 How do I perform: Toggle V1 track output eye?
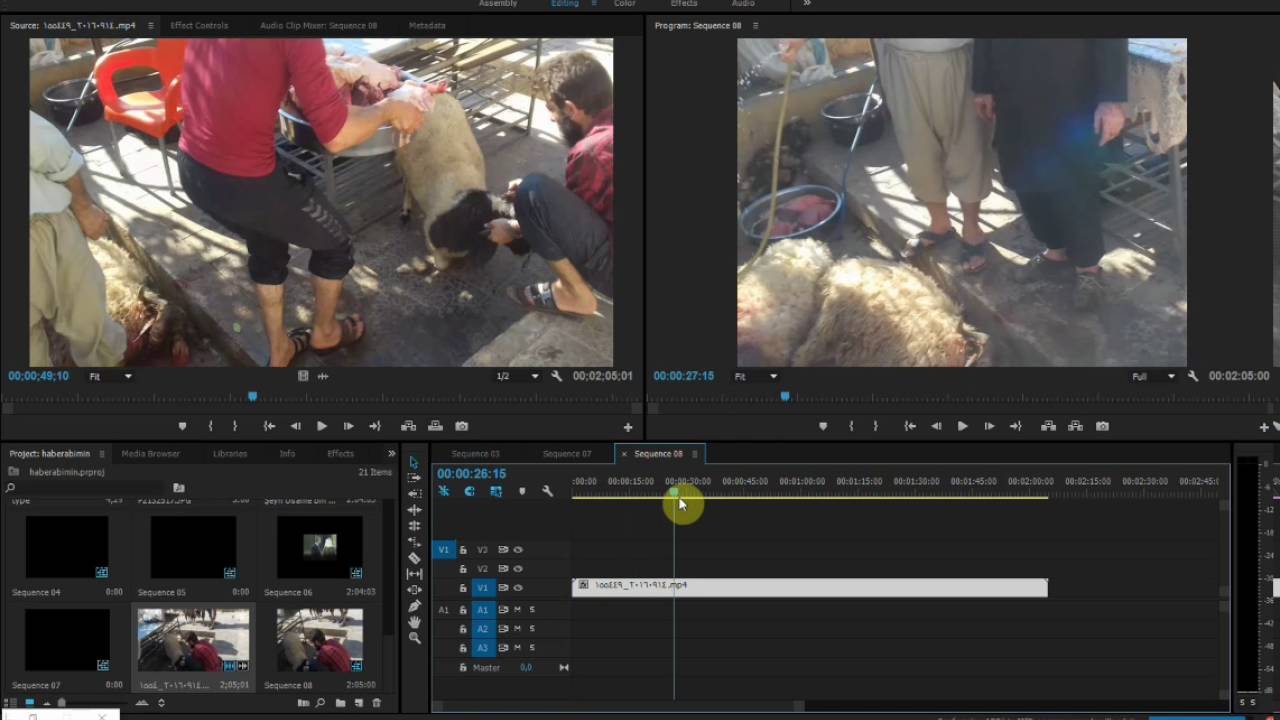518,587
